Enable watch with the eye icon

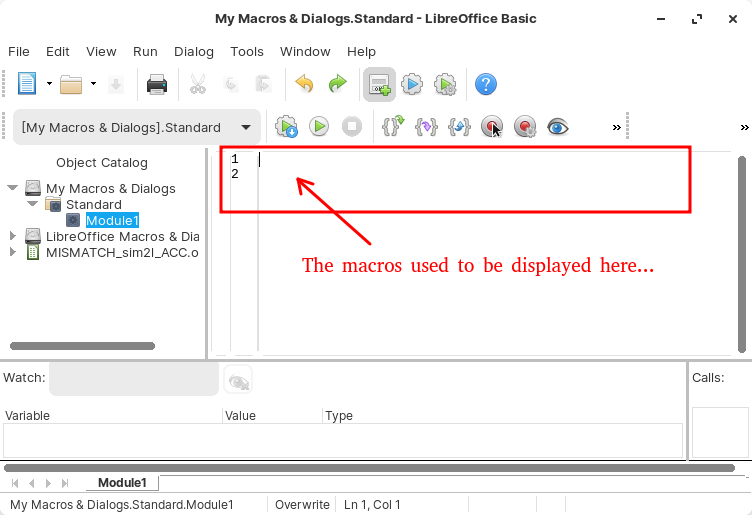tap(558, 127)
